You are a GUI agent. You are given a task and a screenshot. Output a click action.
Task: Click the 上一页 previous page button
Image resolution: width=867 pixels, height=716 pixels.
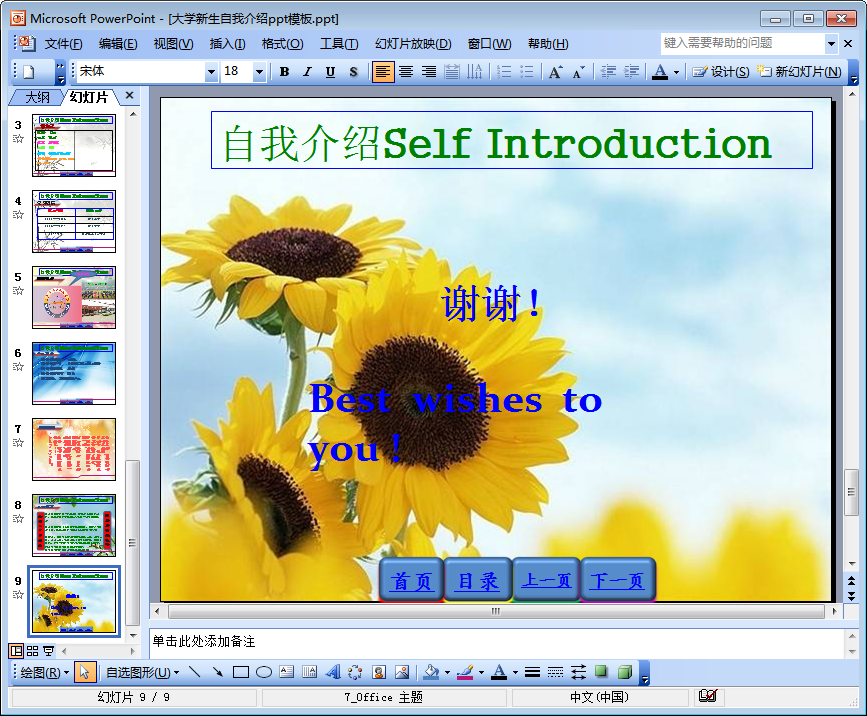coord(546,579)
